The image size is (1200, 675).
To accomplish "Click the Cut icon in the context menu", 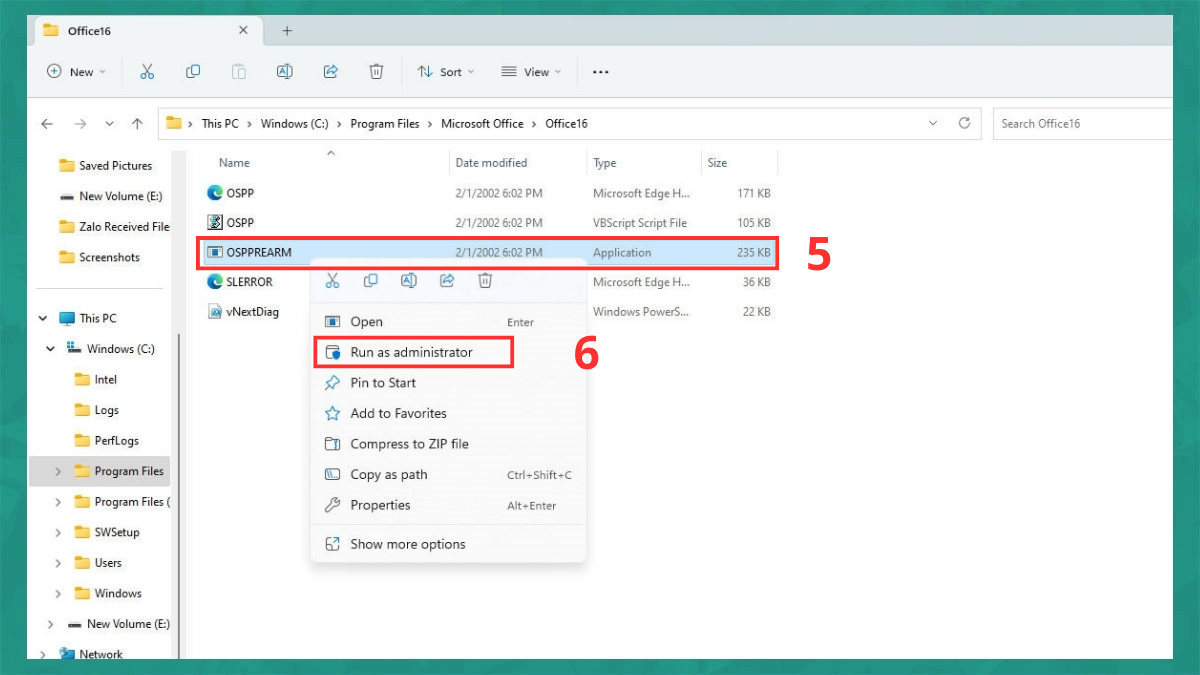I will point(333,281).
